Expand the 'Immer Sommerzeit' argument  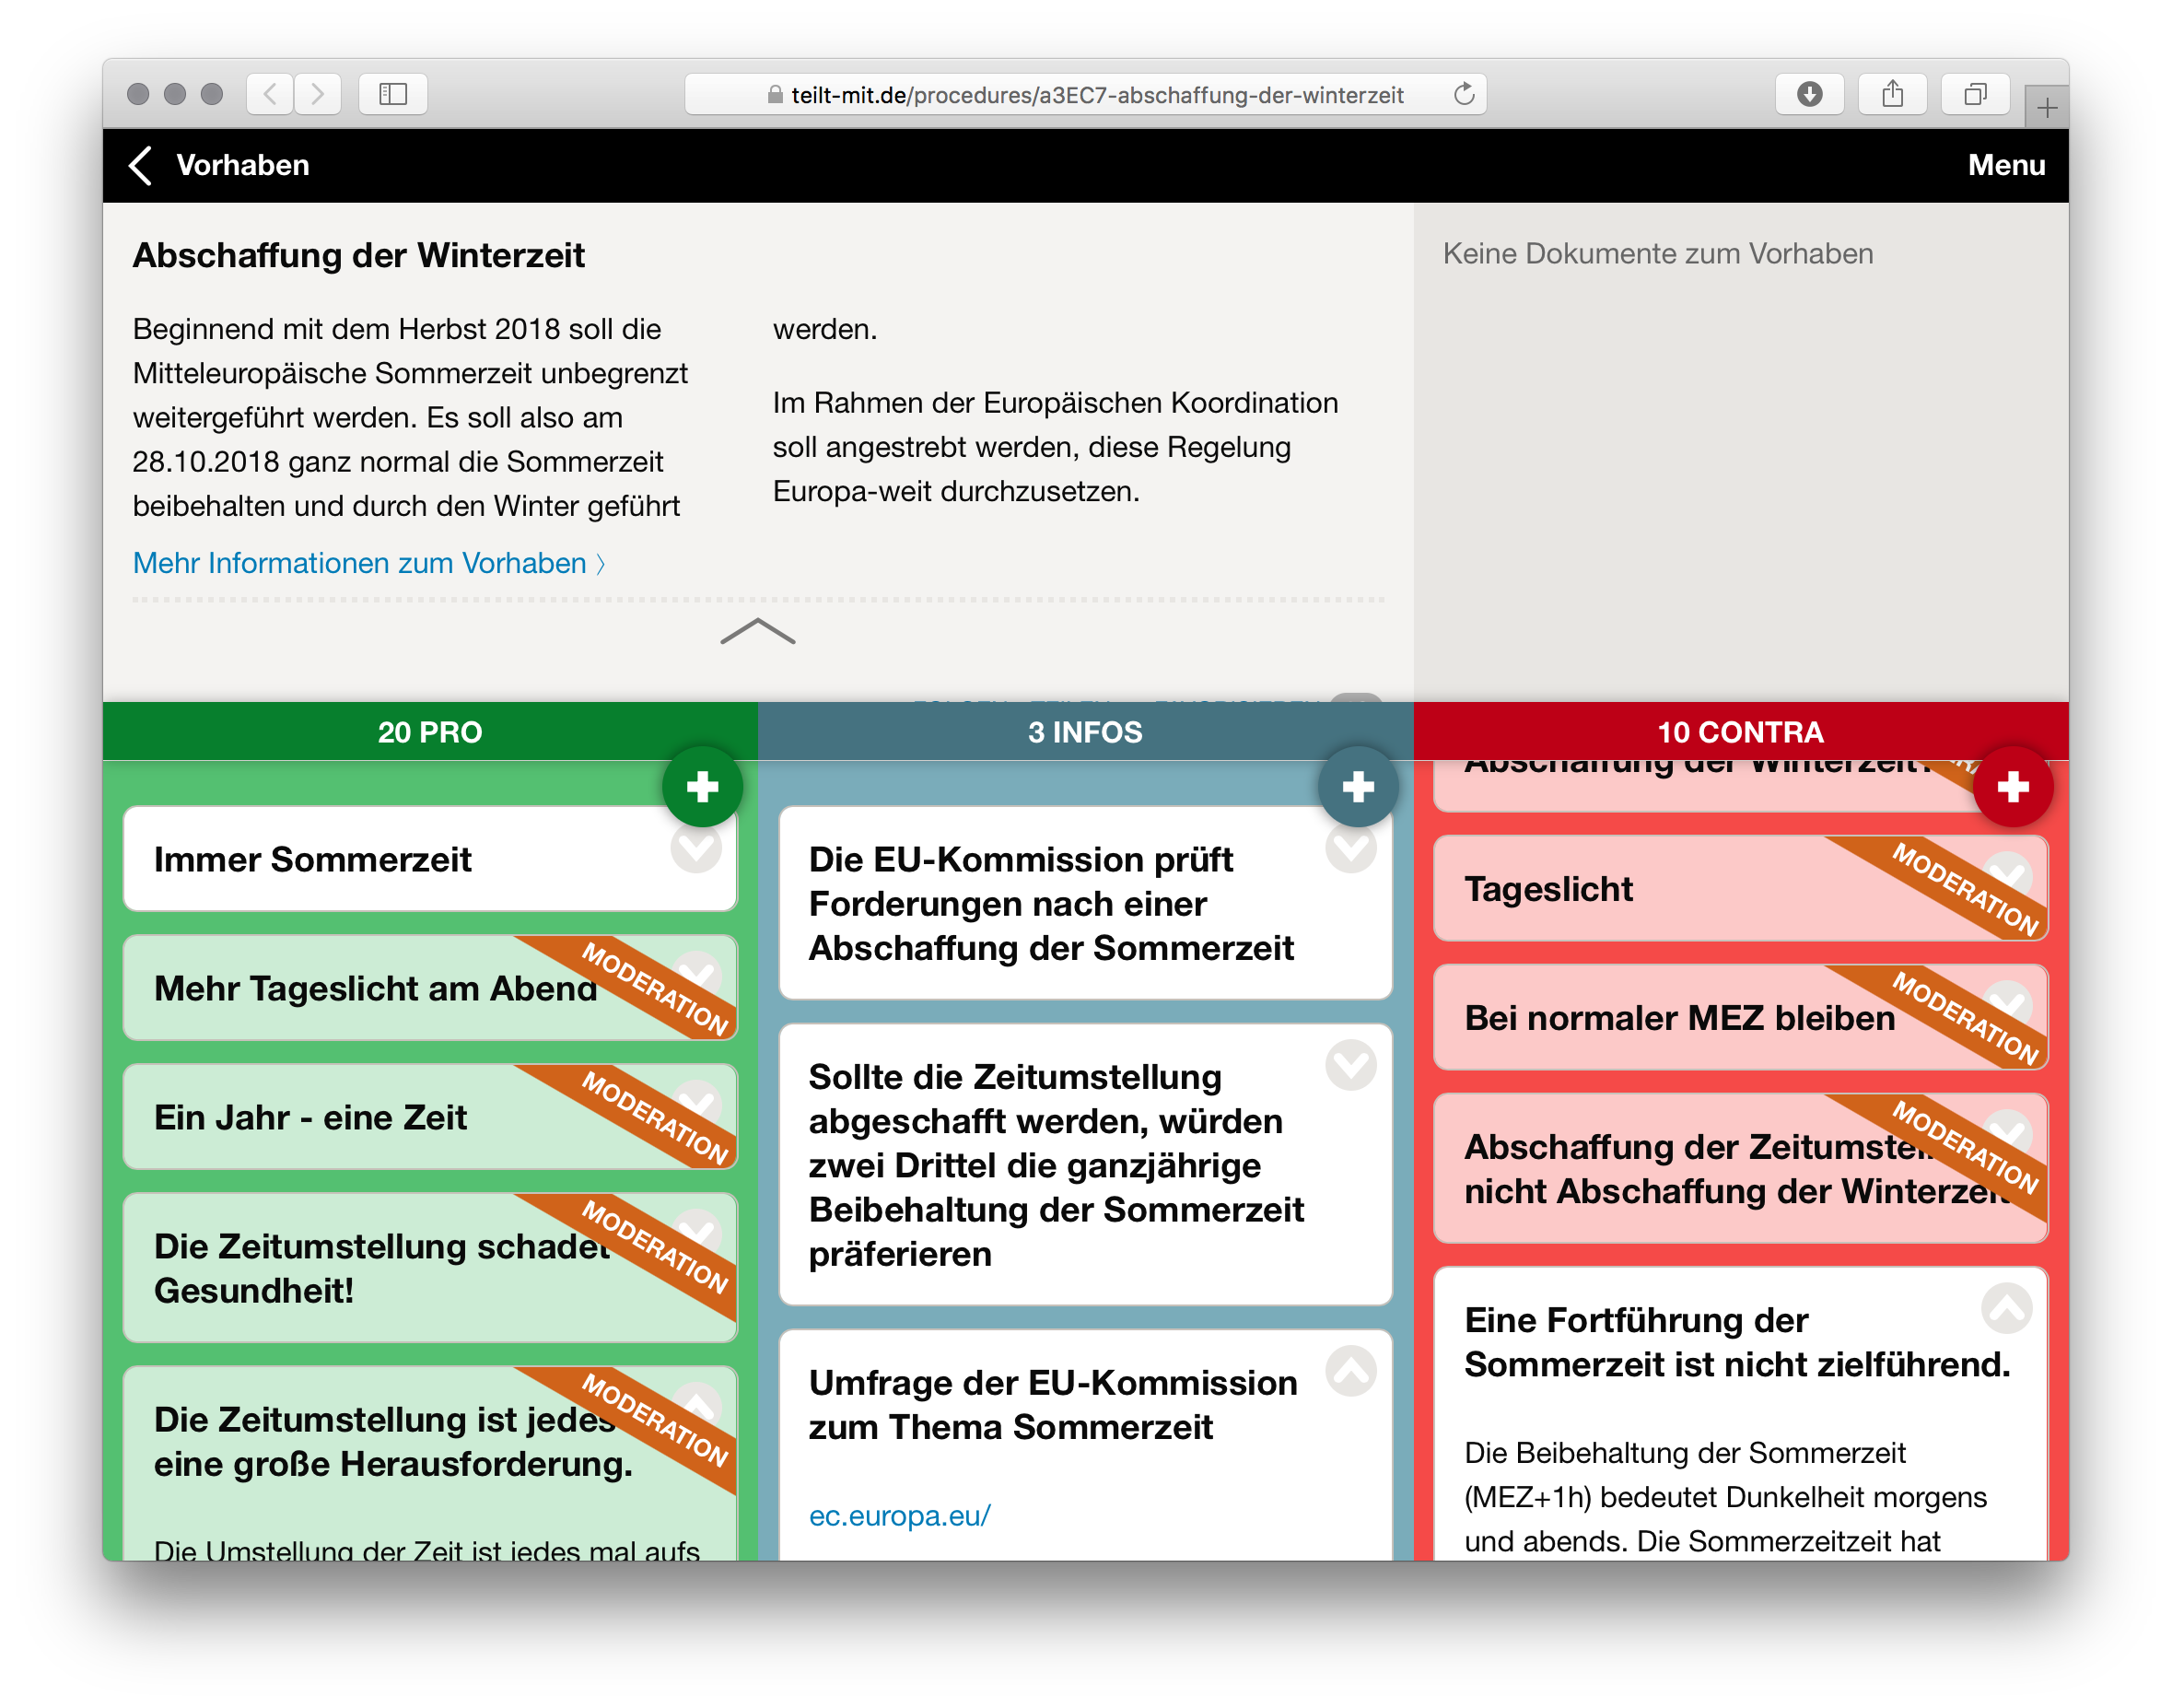point(697,850)
